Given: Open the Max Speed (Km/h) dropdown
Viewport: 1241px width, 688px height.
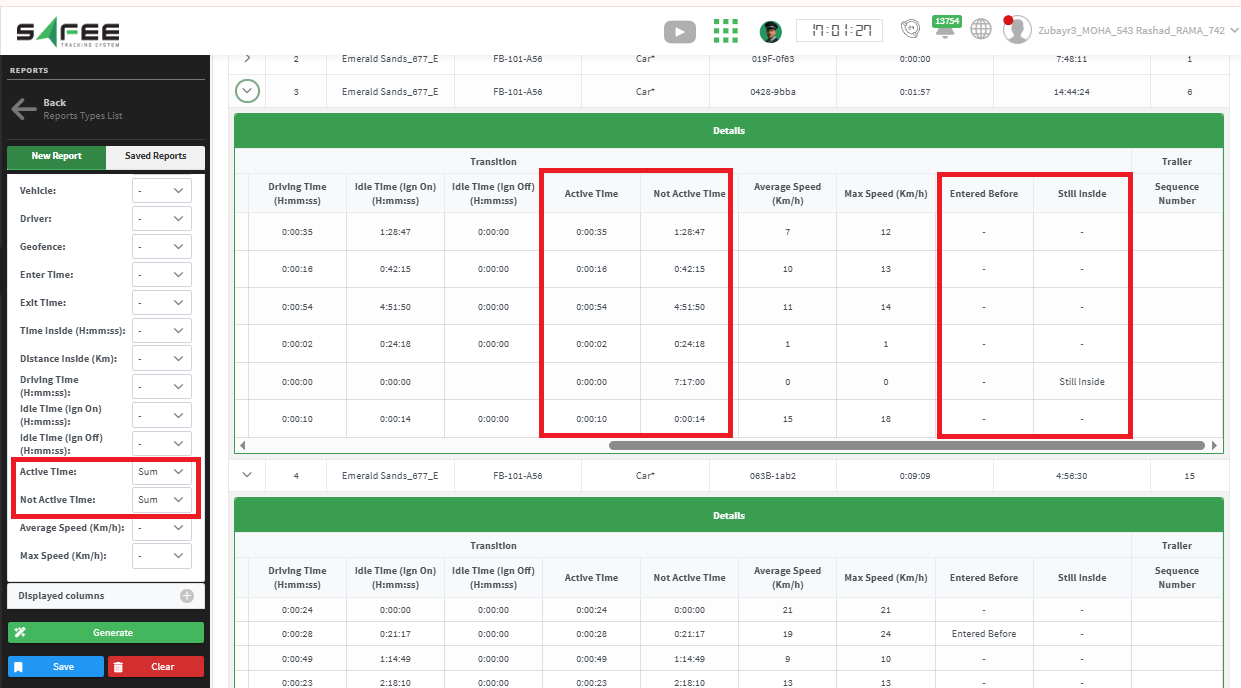Looking at the screenshot, I should tap(161, 555).
